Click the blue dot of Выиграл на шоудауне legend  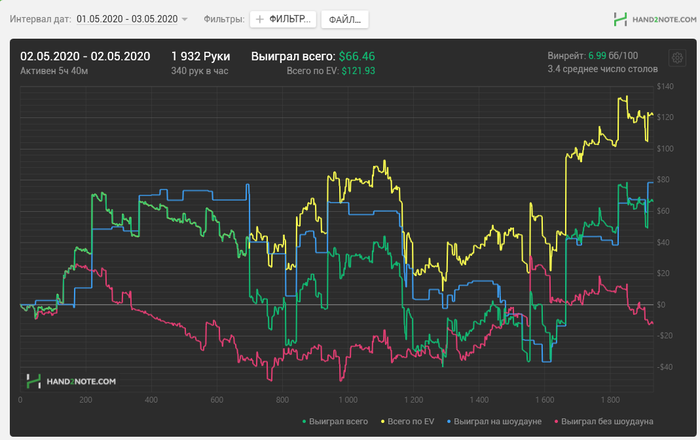point(449,422)
